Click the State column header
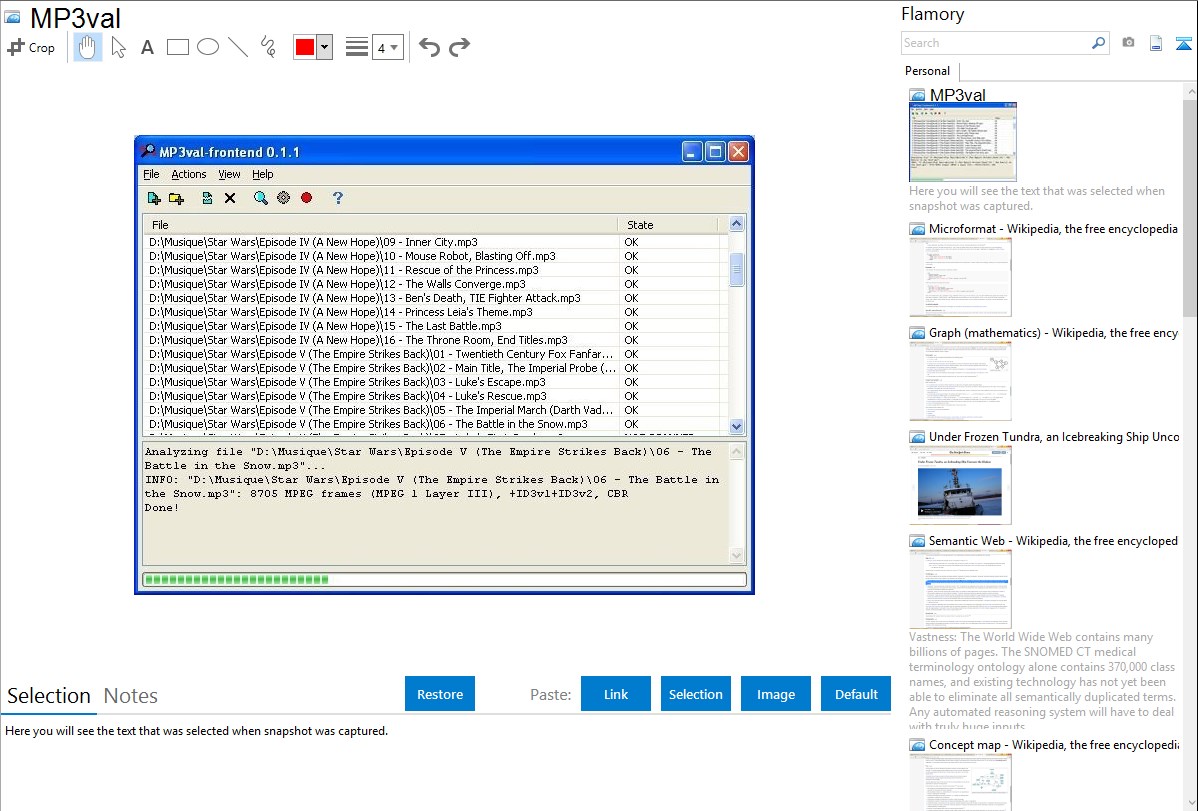Viewport: 1198px width, 811px height. 668,225
